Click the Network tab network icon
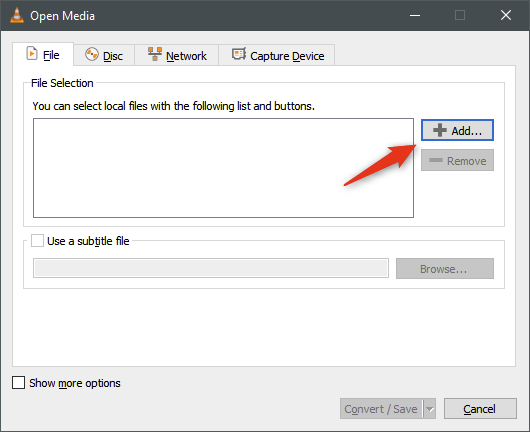Viewport: 530px width, 432px height. point(155,54)
